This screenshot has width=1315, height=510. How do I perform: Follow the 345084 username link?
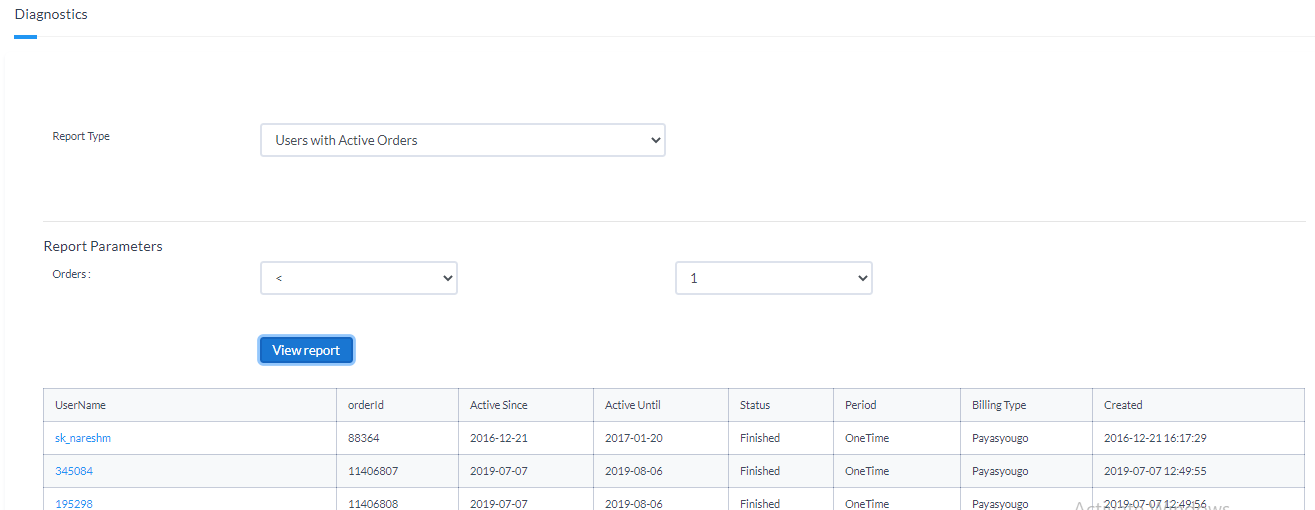tap(74, 471)
